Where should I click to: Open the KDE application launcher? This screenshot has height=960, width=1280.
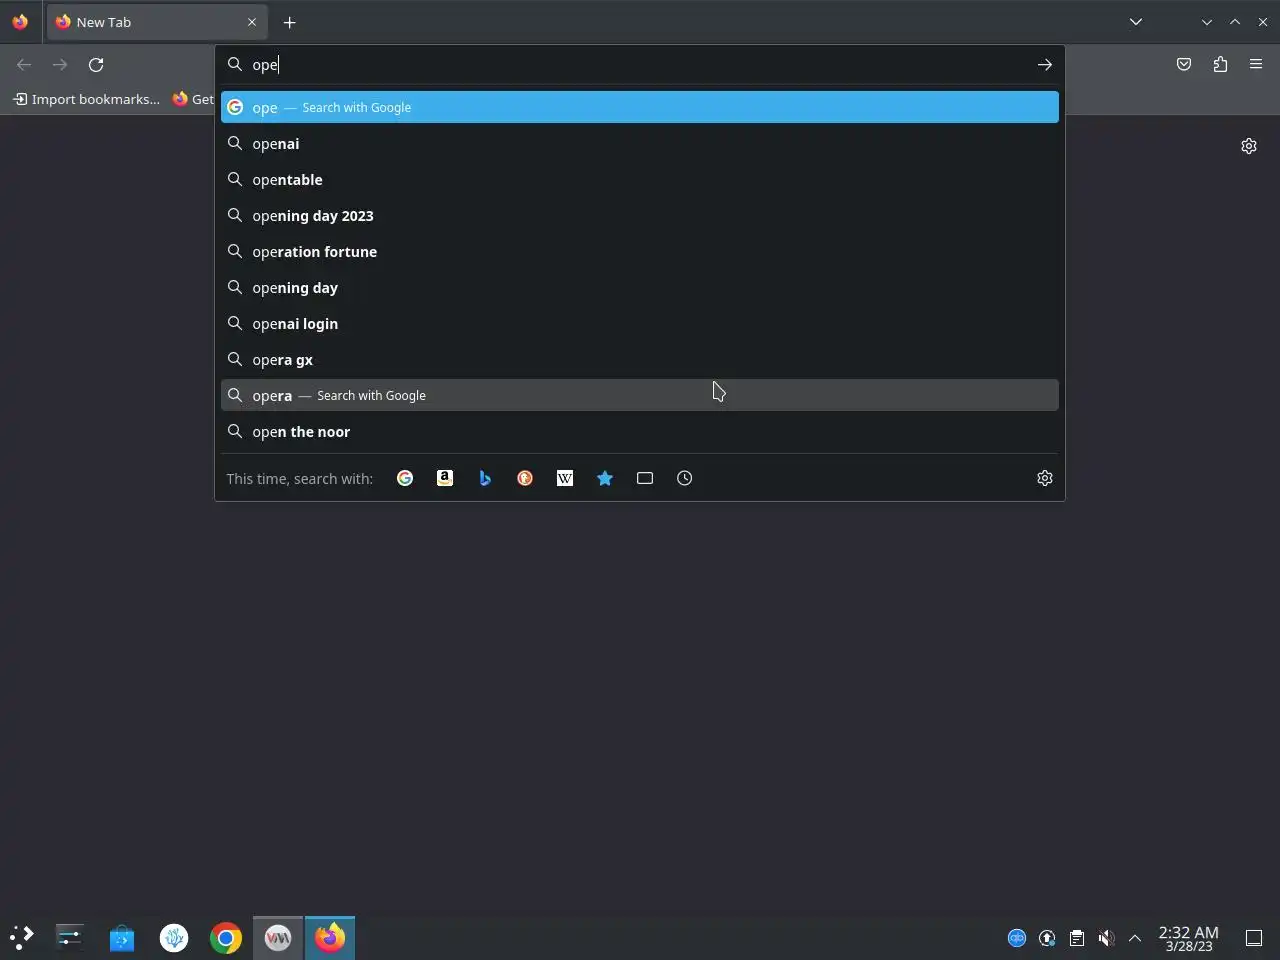point(22,937)
